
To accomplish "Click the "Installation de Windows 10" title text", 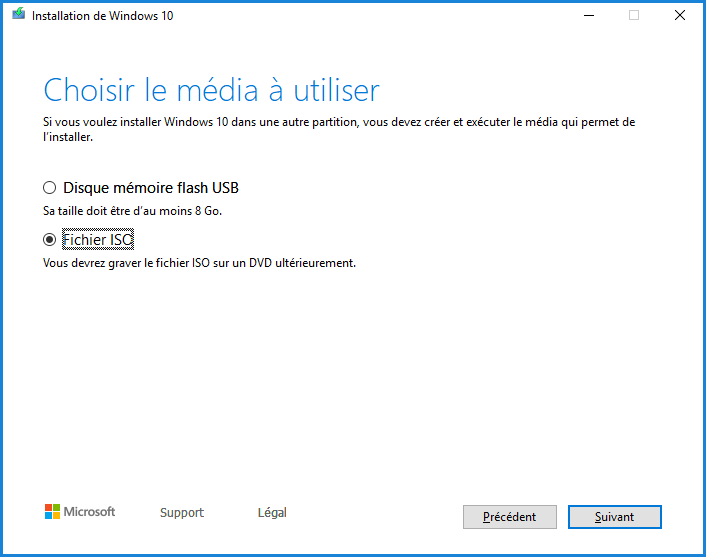I will [102, 16].
